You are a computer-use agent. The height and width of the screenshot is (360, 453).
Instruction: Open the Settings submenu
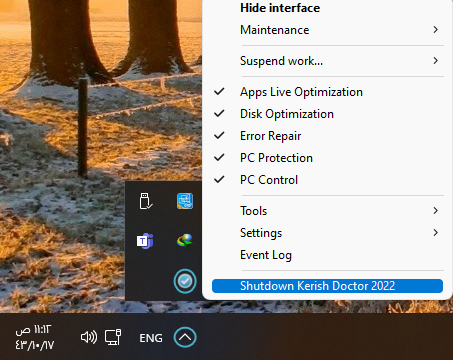[327, 233]
